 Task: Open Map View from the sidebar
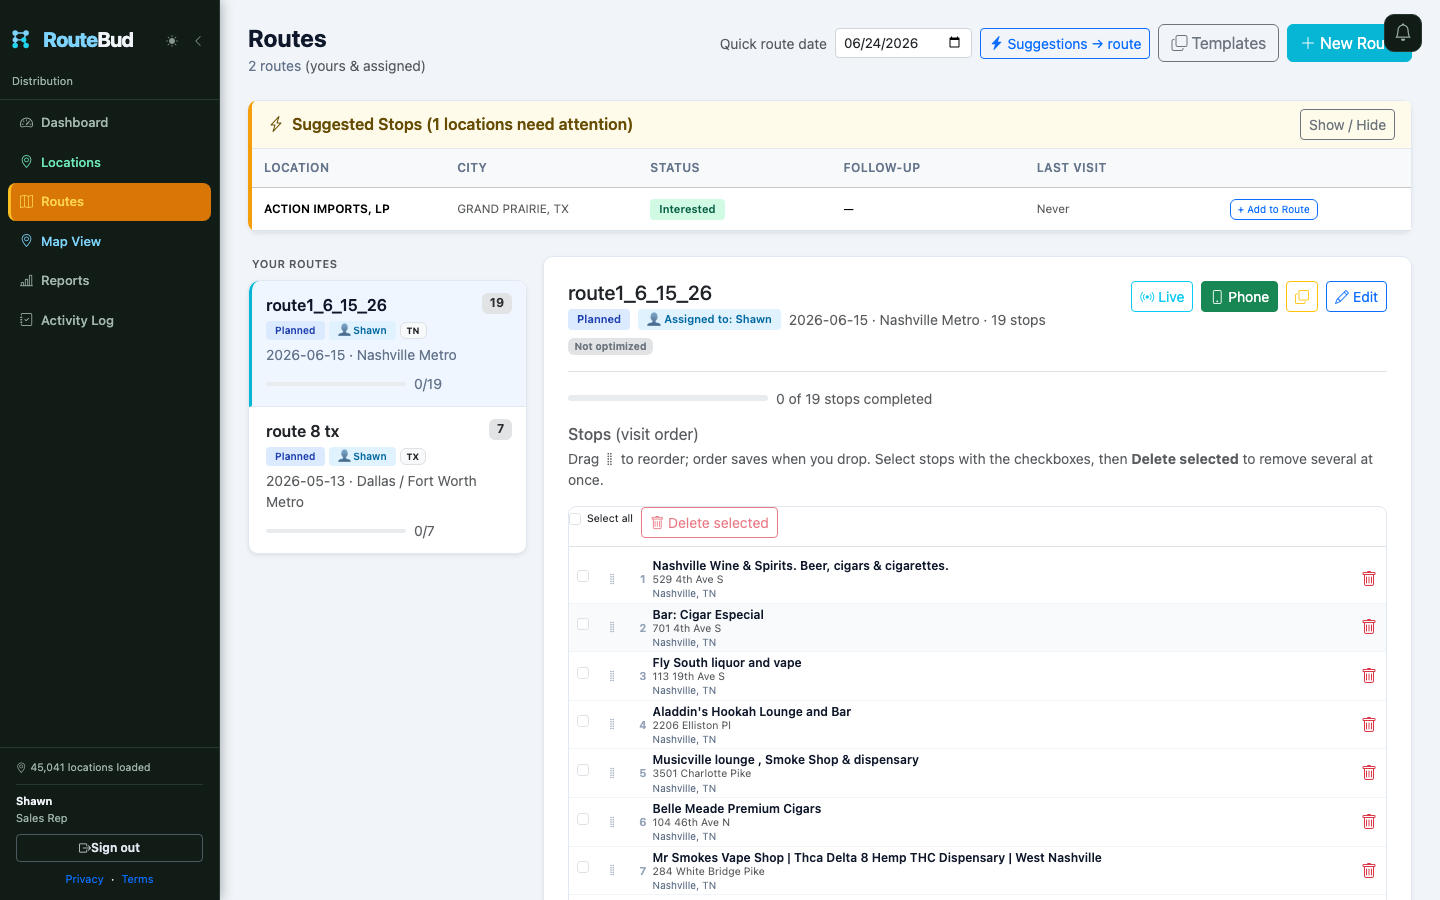(110, 241)
